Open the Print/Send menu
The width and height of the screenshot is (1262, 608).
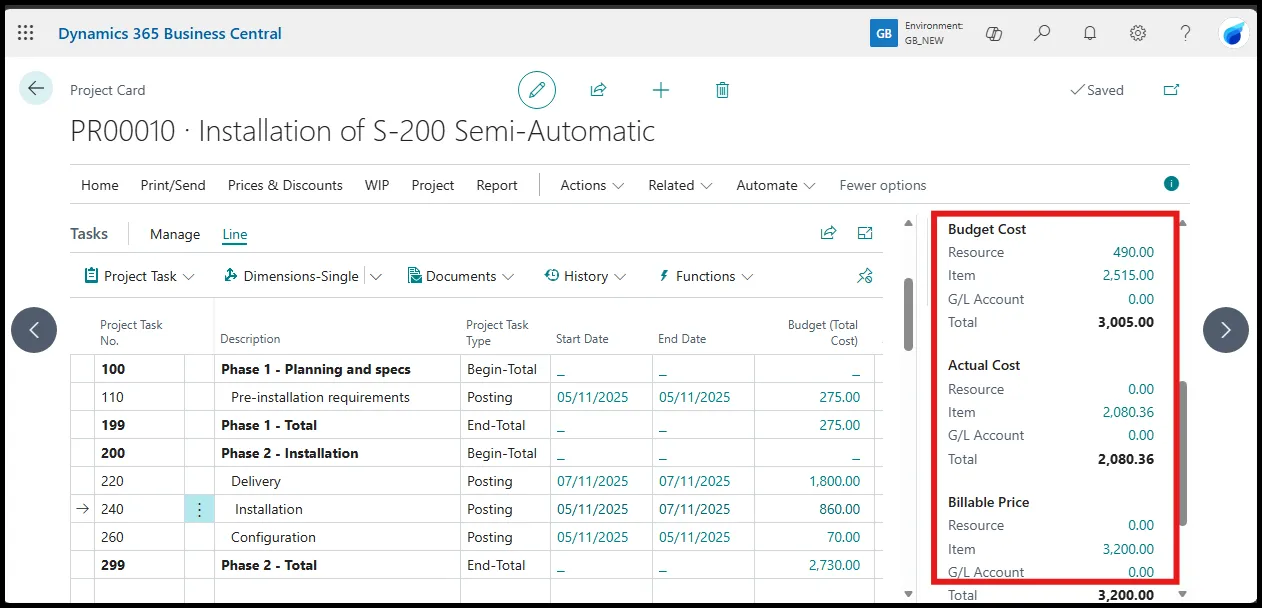coord(173,185)
